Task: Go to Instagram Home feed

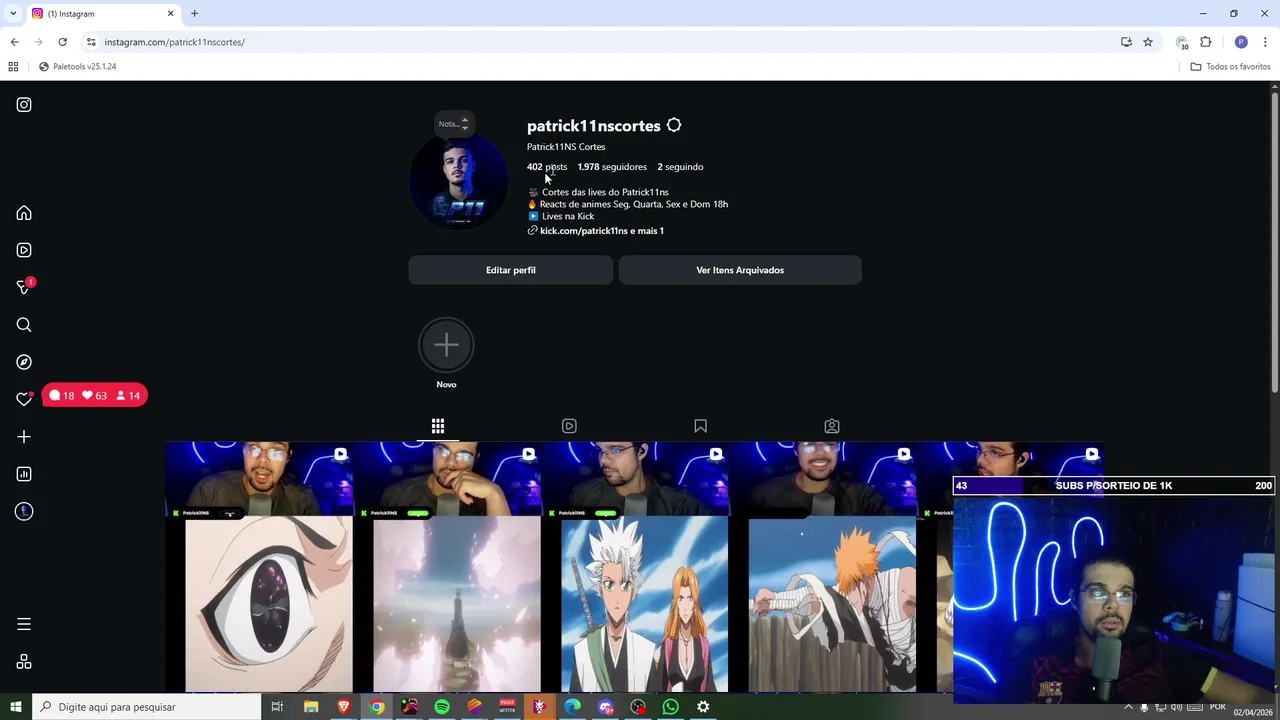Action: pyautogui.click(x=24, y=213)
